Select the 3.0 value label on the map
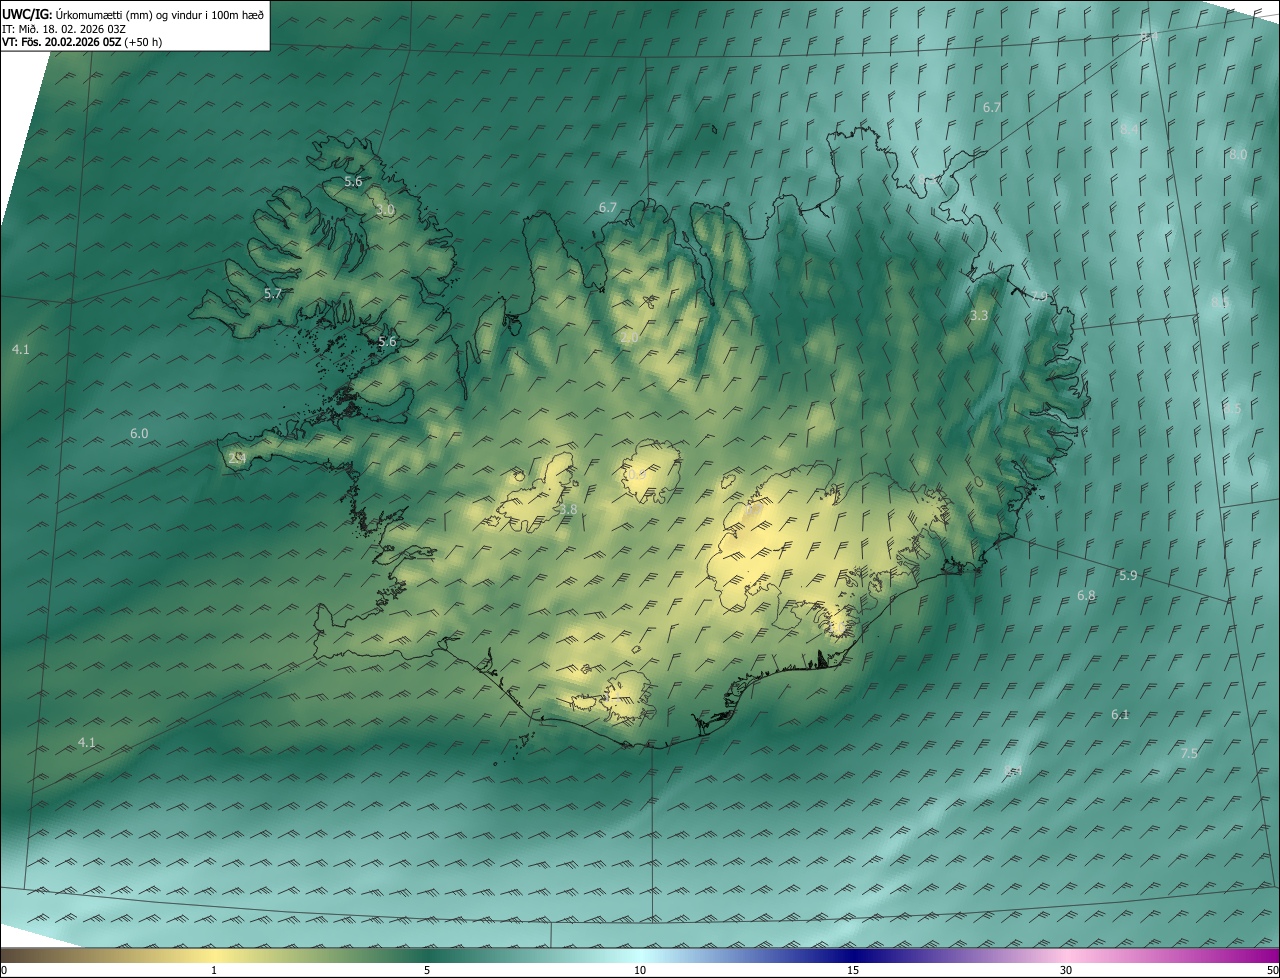The width and height of the screenshot is (1280, 978). tap(385, 210)
